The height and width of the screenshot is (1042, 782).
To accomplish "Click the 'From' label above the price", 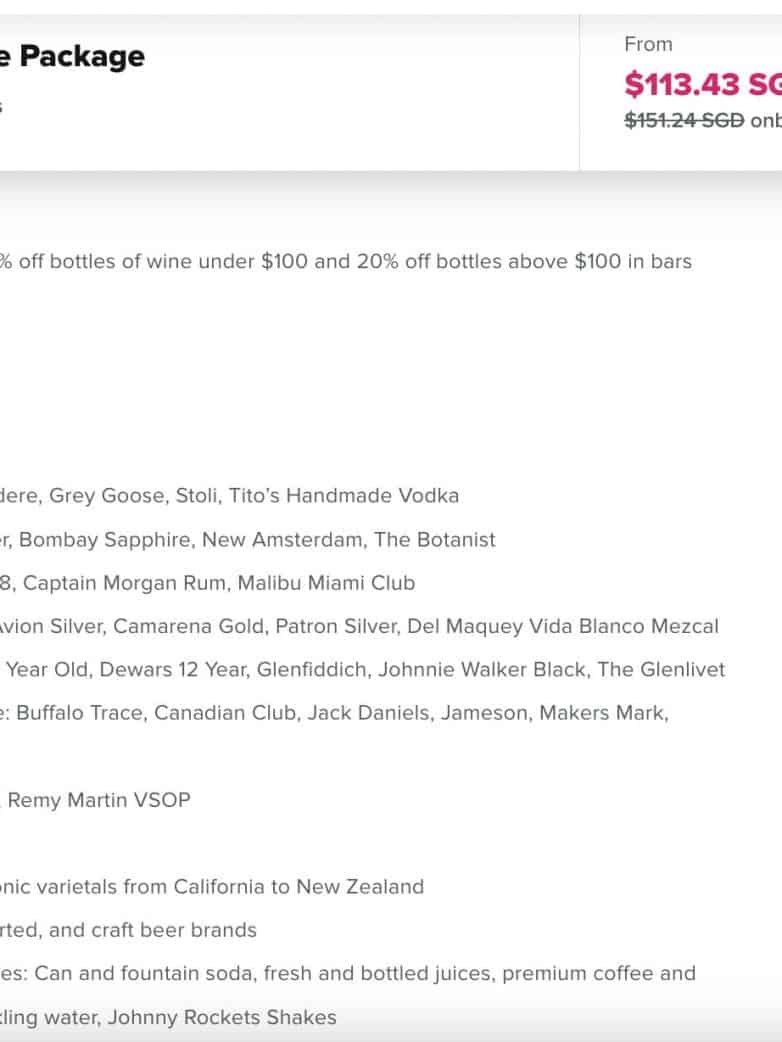I will [x=648, y=44].
